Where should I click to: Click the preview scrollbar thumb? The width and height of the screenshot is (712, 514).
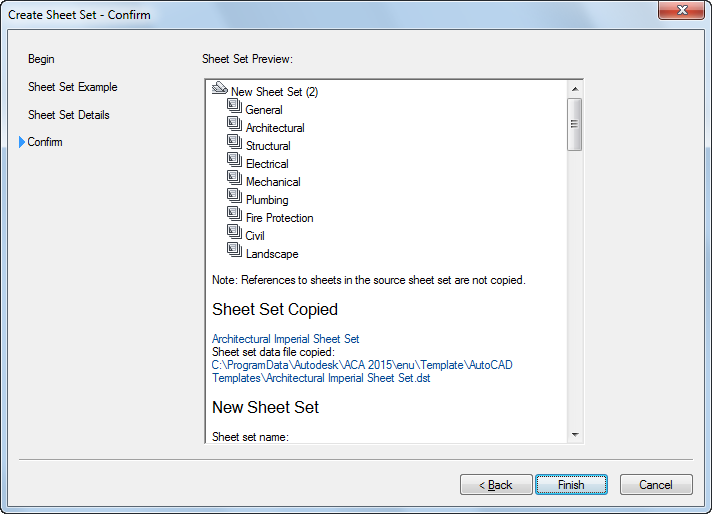575,124
